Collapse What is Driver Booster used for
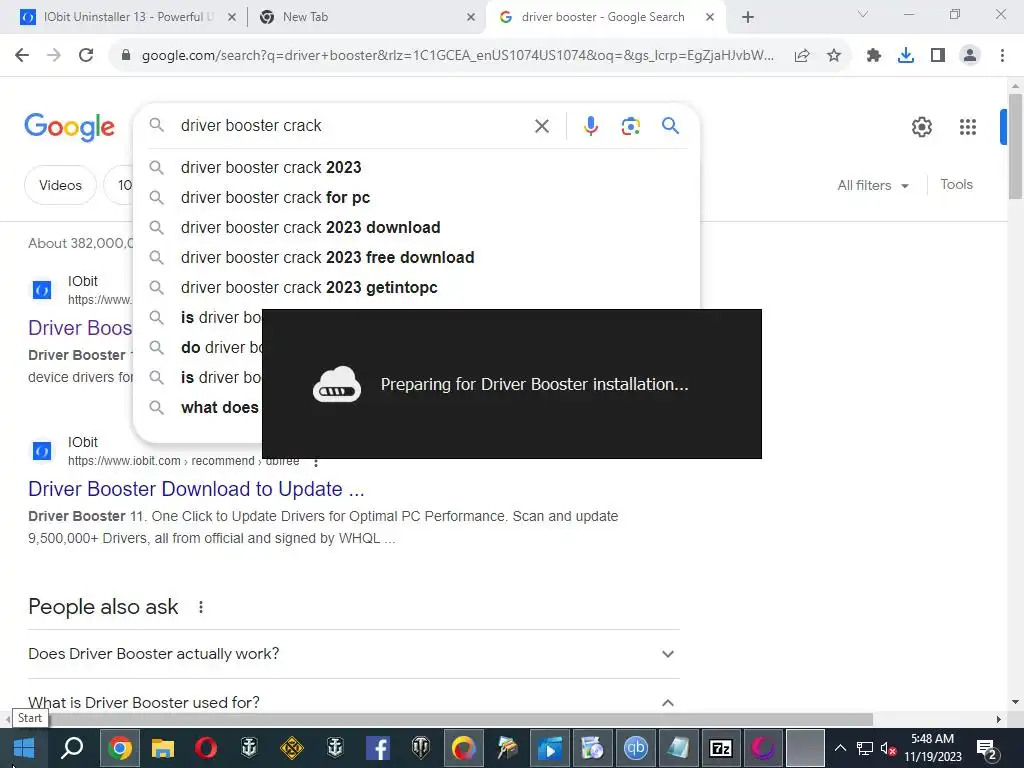This screenshot has height=768, width=1024. [353, 703]
